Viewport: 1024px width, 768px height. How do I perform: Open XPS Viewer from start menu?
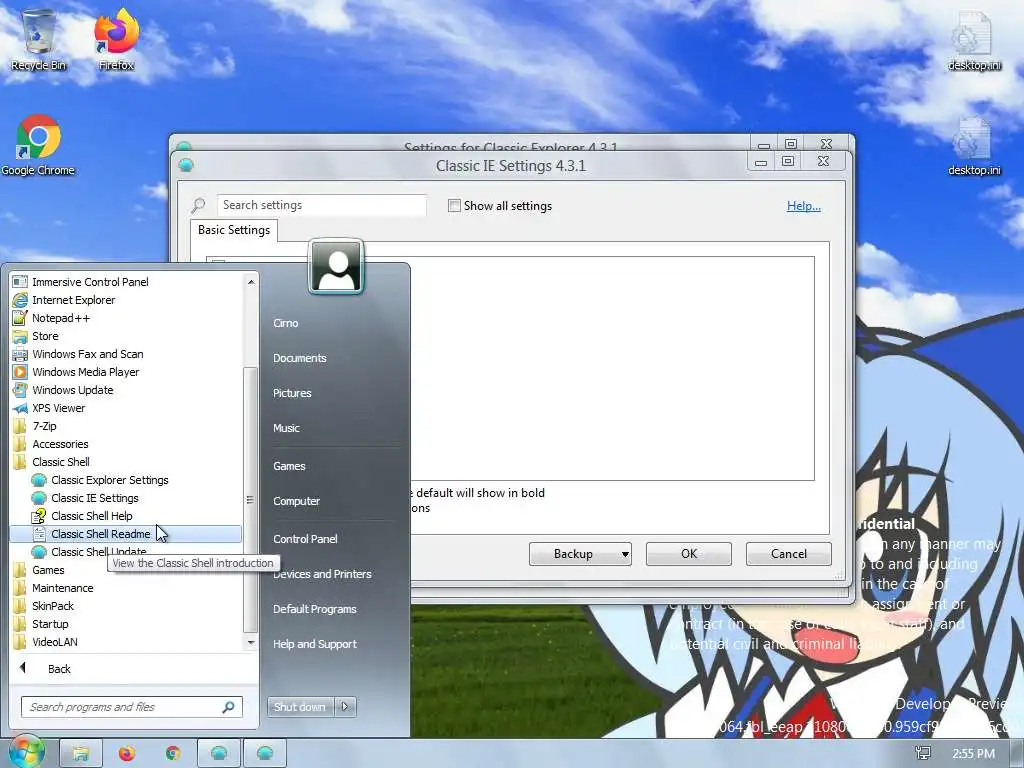[59, 408]
